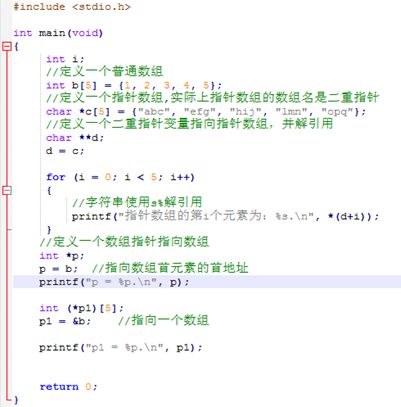Click the 'char **d;' declaration
This screenshot has width=401, height=407.
(x=75, y=138)
